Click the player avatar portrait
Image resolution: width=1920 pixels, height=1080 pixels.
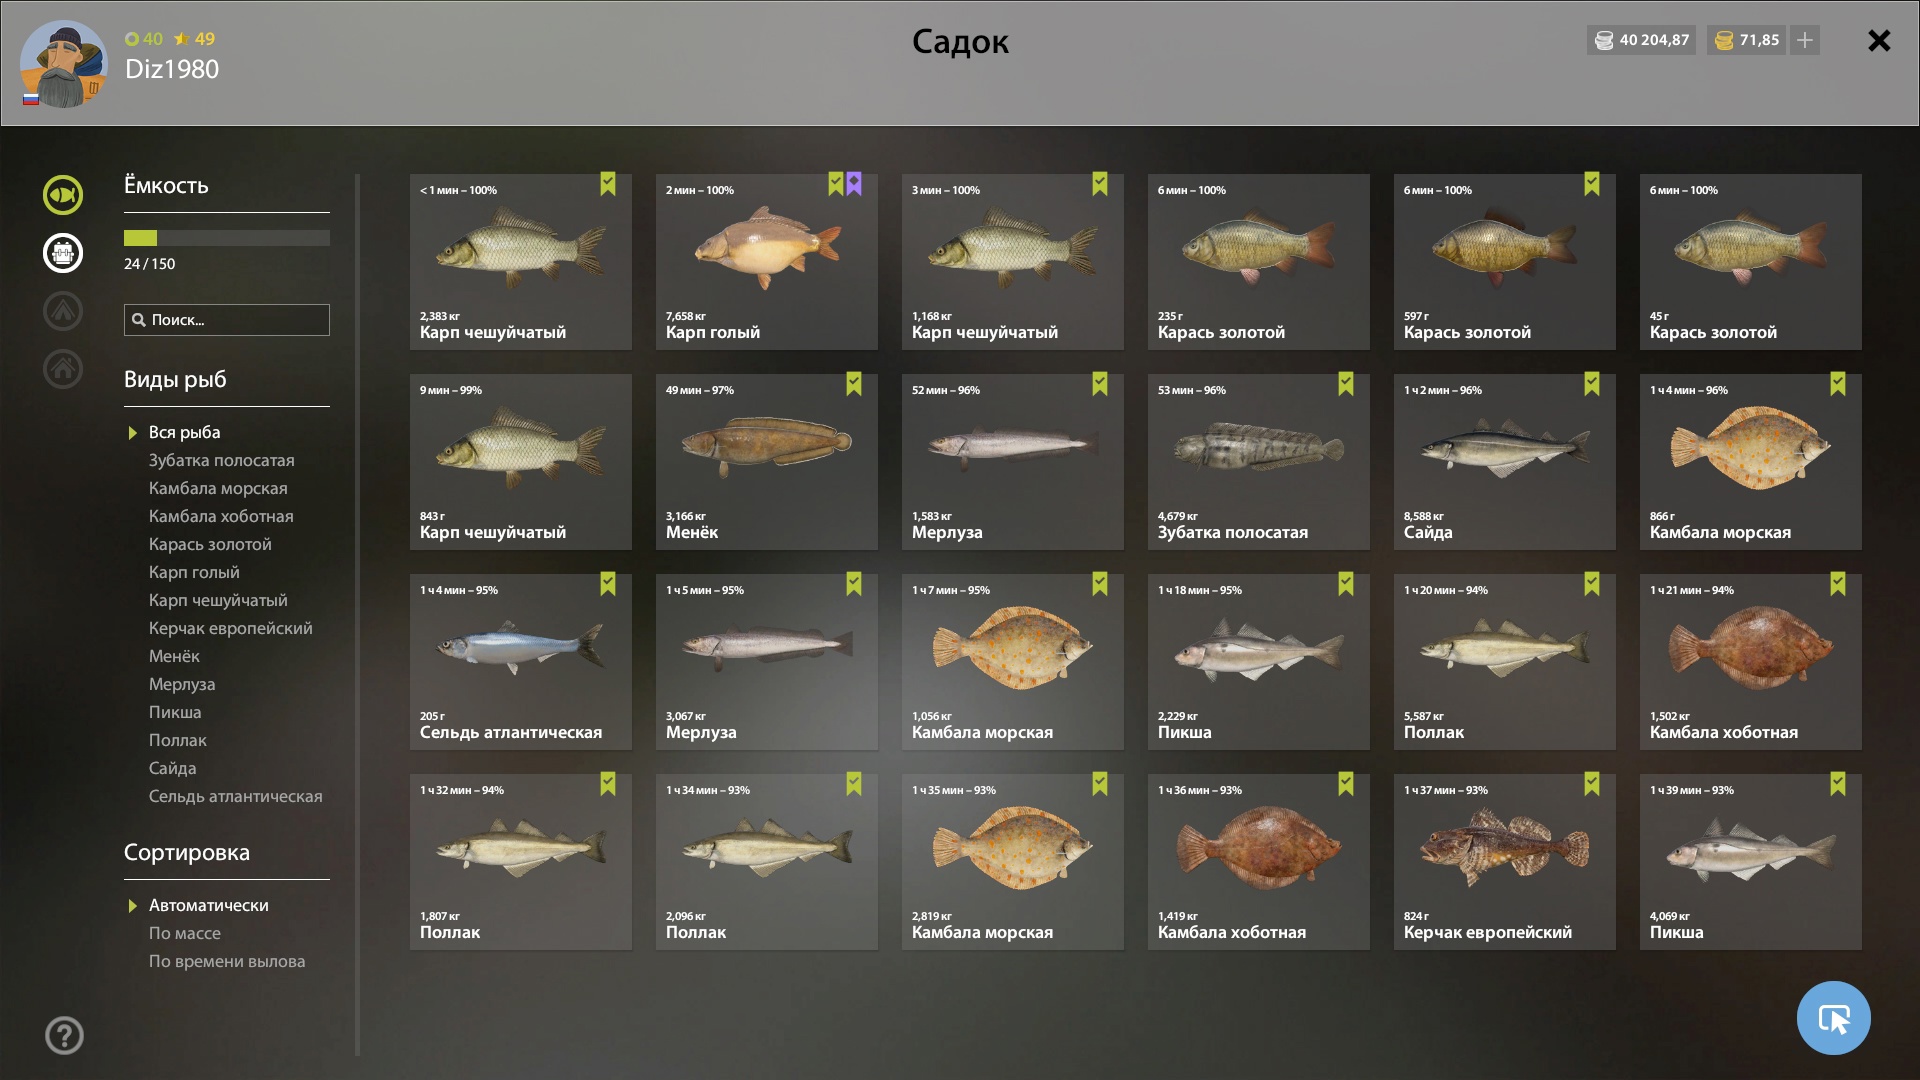pos(63,64)
